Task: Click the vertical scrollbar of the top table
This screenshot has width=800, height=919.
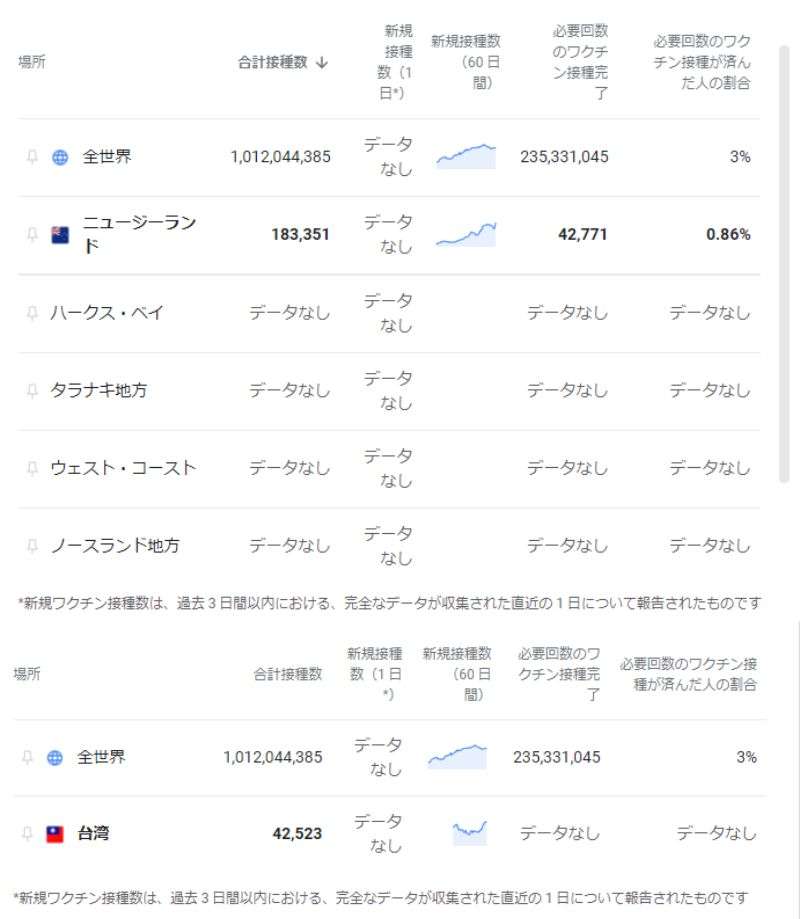Action: click(784, 264)
